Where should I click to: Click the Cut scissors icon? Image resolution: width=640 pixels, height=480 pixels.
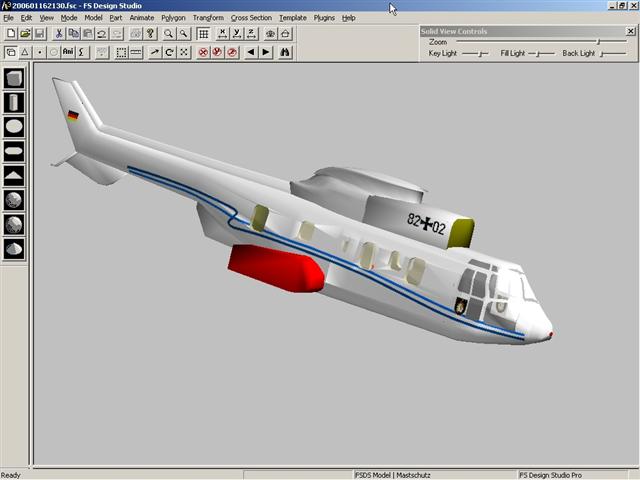tap(59, 33)
